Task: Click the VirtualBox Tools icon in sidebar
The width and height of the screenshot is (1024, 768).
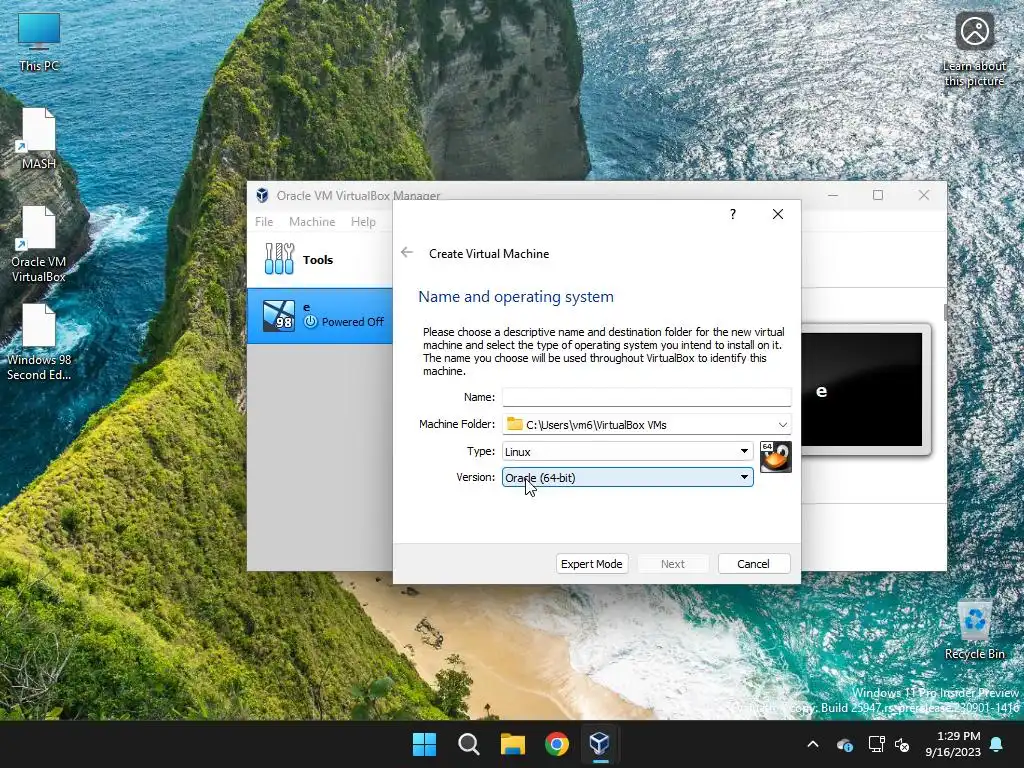Action: tap(280, 259)
